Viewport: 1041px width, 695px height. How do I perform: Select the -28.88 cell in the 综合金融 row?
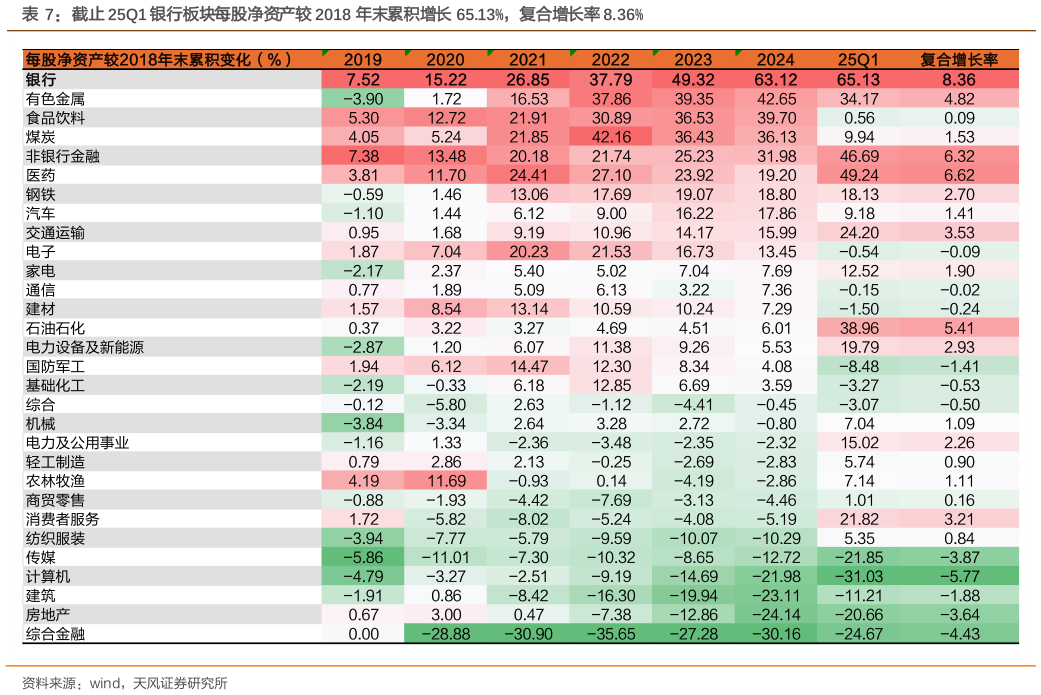[x=445, y=634]
